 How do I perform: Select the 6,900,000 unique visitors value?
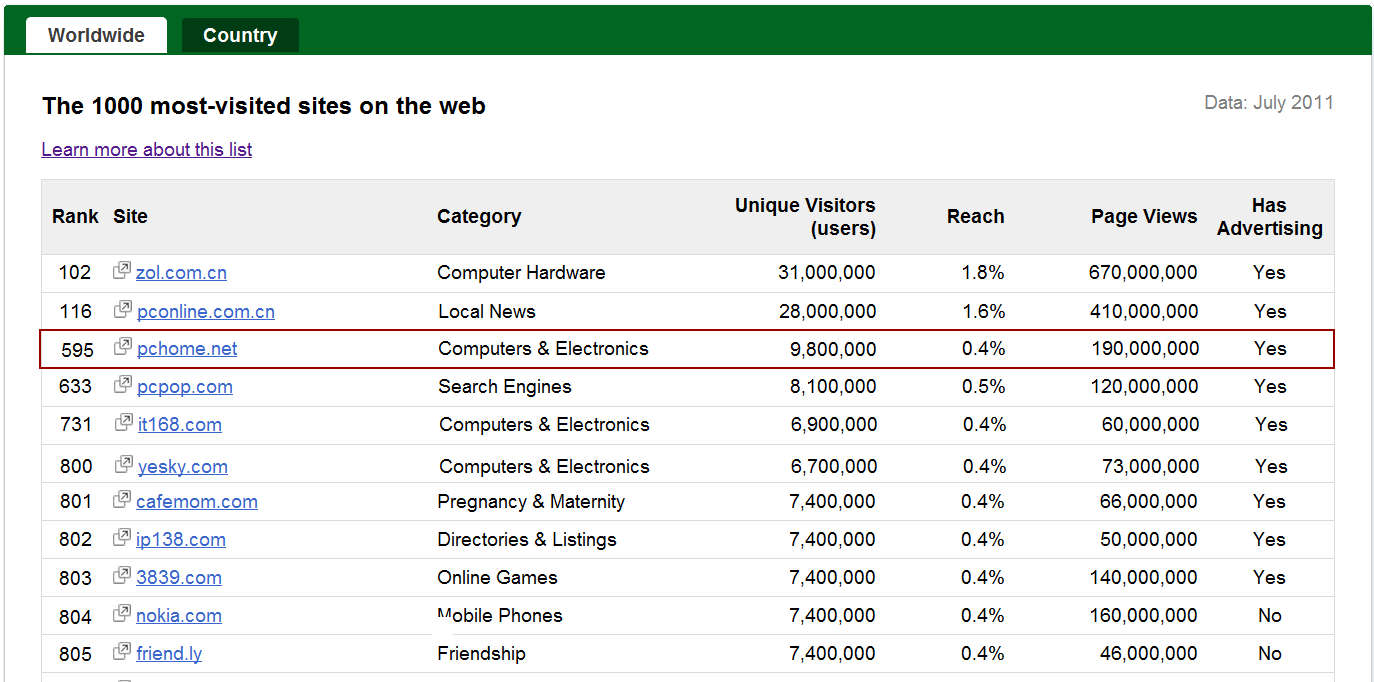(834, 425)
